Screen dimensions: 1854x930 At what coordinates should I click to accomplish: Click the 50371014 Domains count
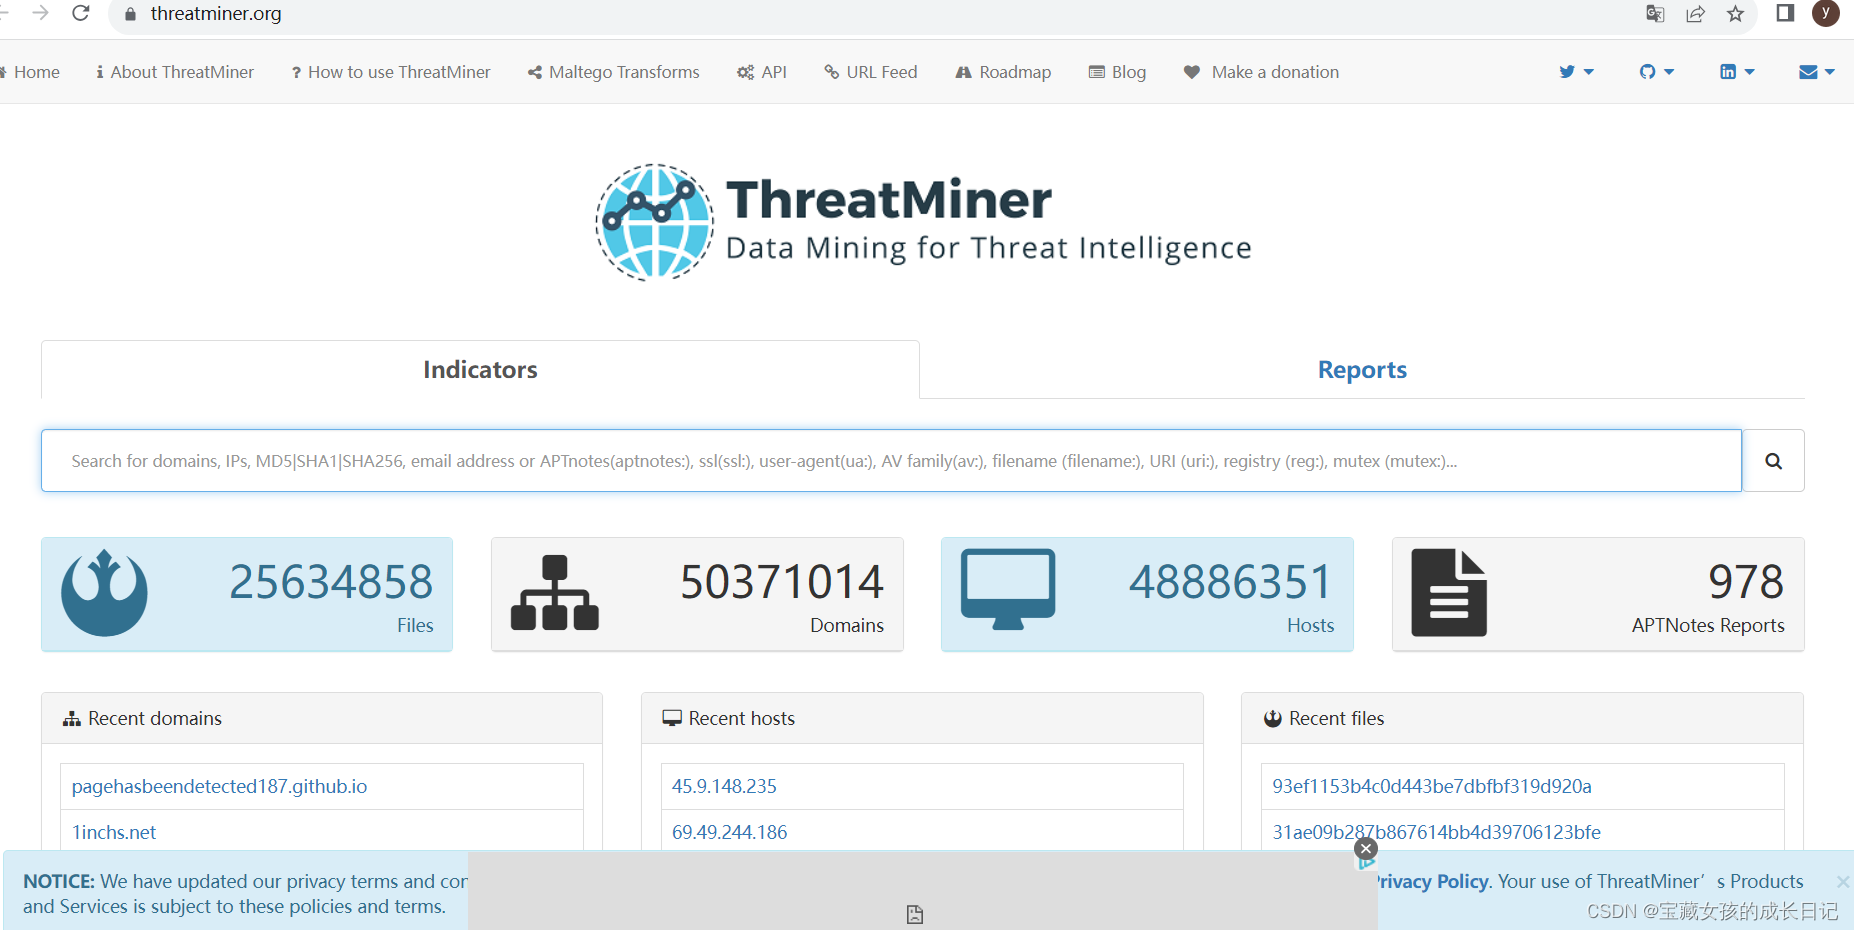(782, 582)
